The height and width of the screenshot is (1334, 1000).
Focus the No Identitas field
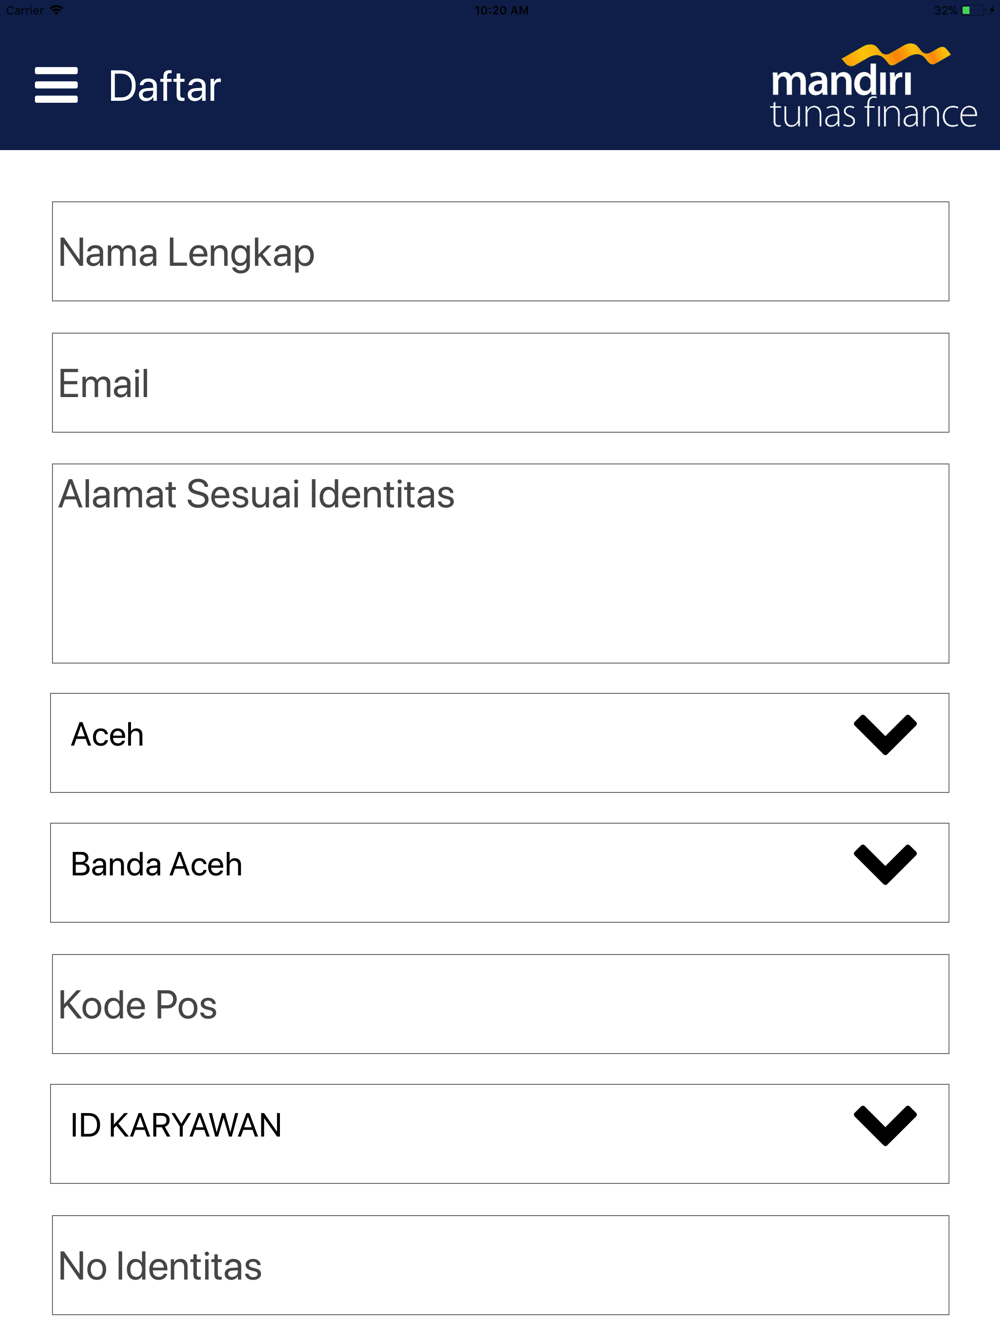pyautogui.click(x=500, y=1265)
